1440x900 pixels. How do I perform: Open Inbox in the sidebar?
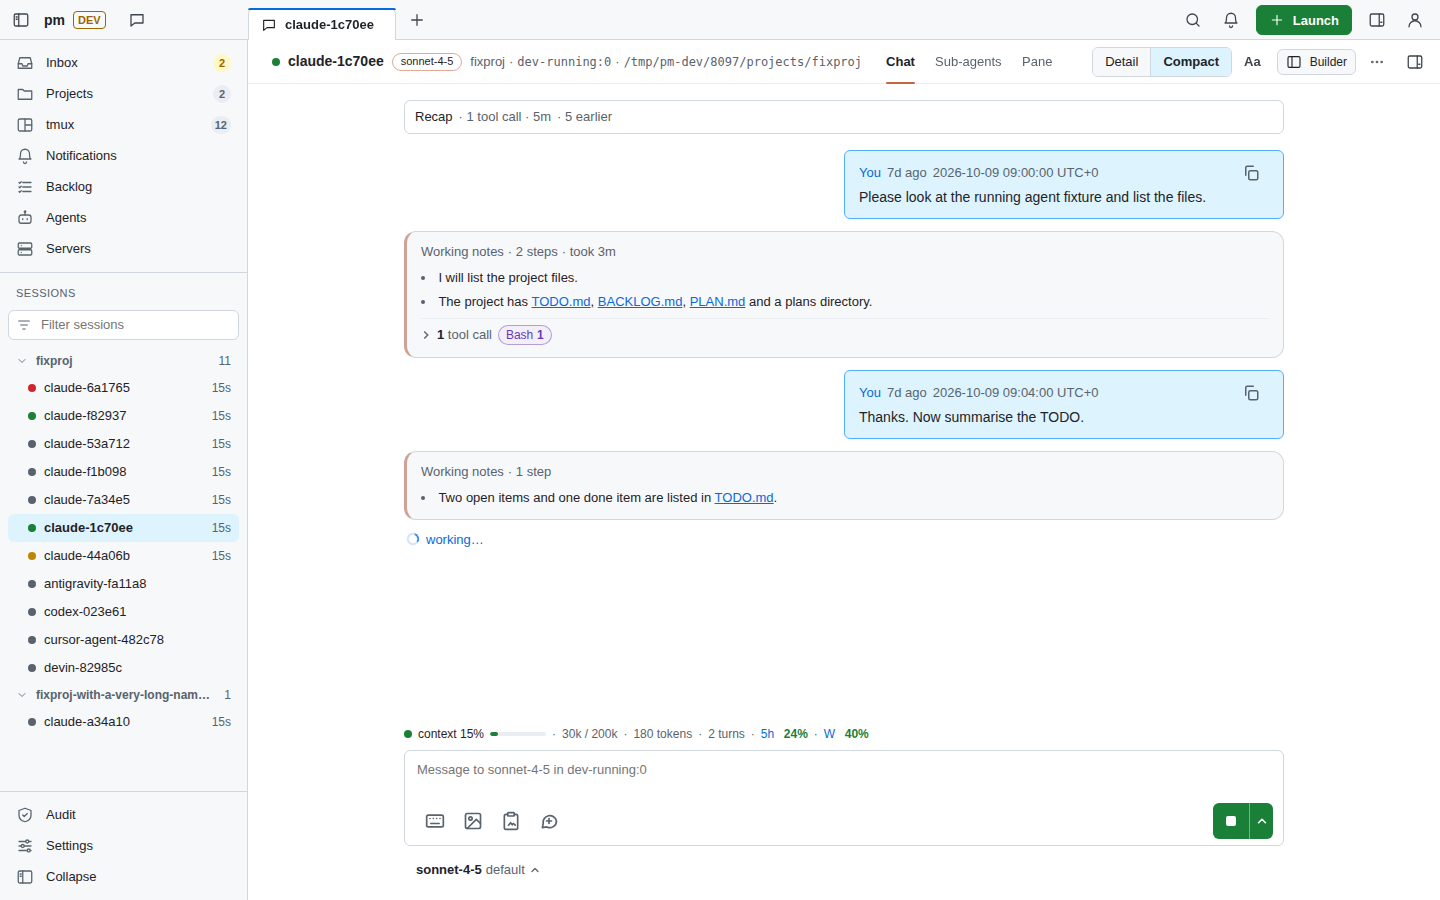123,63
